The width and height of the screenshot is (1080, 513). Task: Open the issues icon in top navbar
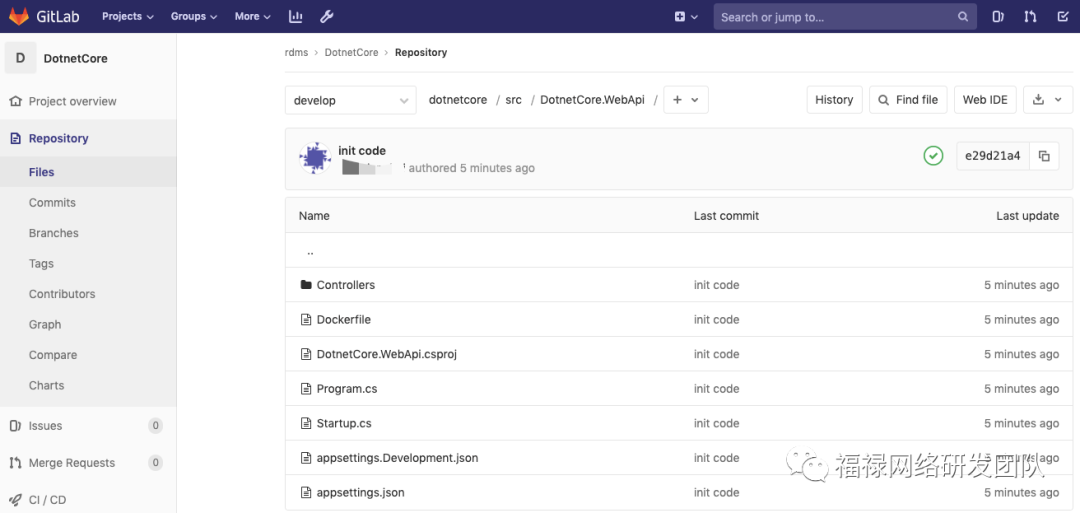[x=997, y=17]
